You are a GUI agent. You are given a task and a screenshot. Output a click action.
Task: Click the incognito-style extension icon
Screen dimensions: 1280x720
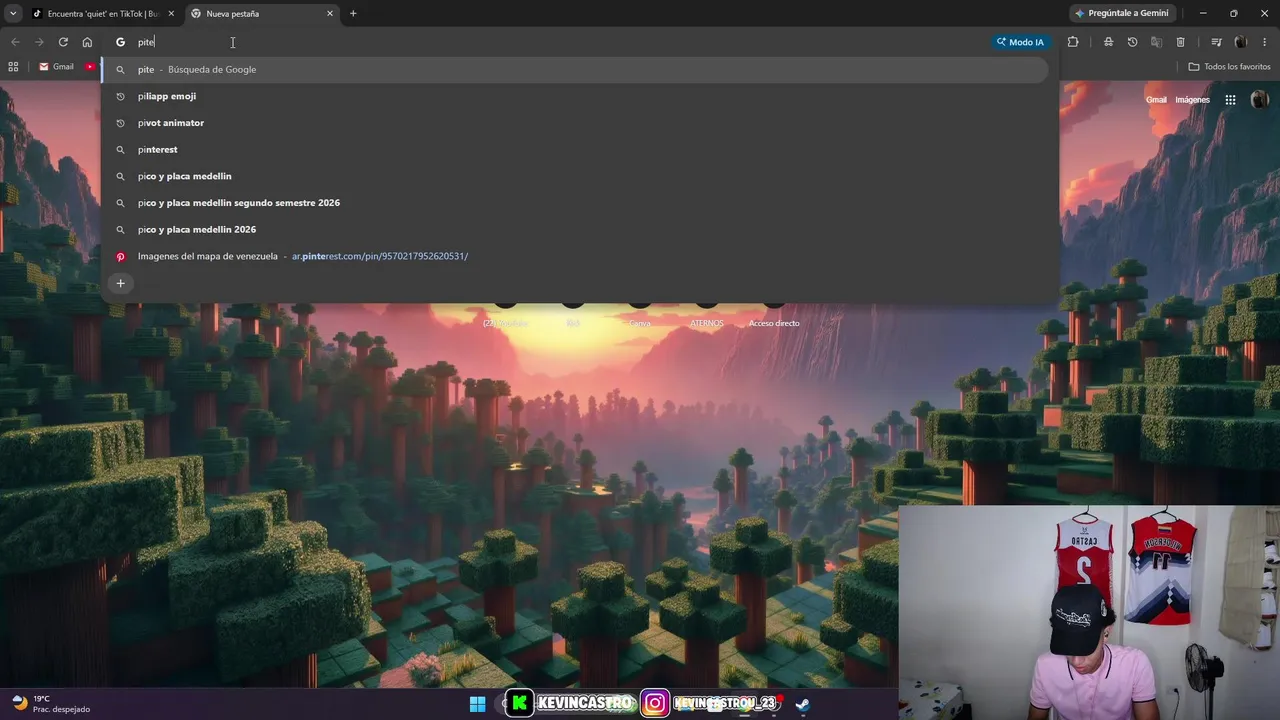1108,42
